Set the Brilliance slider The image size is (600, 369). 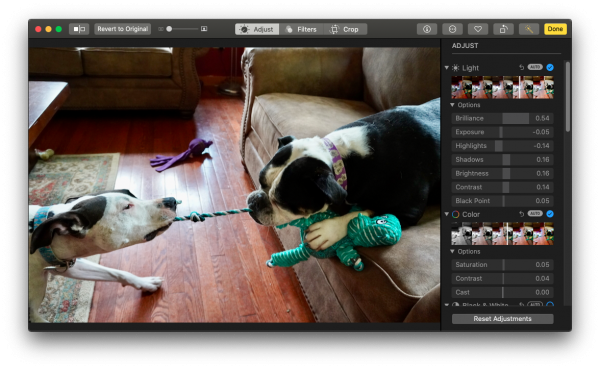(502, 118)
